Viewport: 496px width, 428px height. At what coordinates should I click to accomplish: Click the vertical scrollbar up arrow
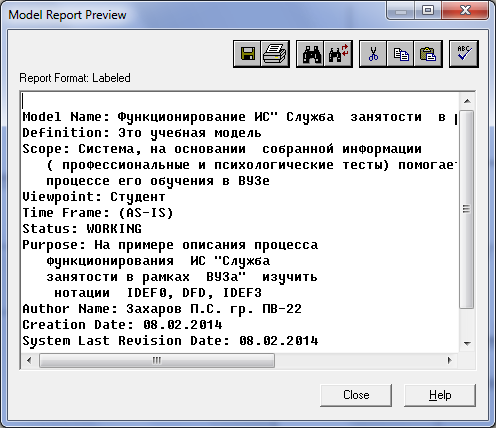[x=467, y=101]
